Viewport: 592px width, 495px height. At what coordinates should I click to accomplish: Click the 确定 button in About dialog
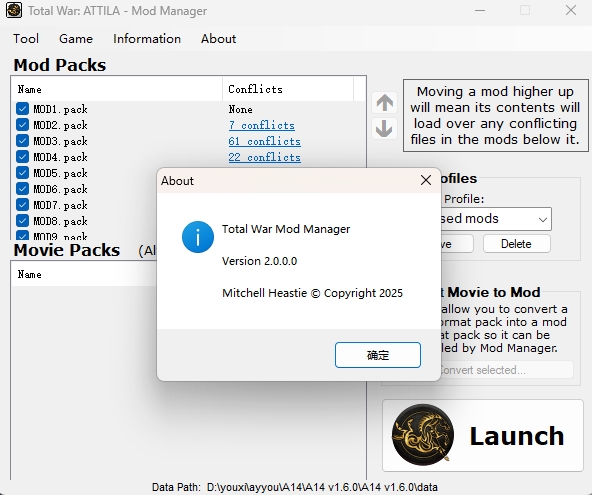pos(378,355)
